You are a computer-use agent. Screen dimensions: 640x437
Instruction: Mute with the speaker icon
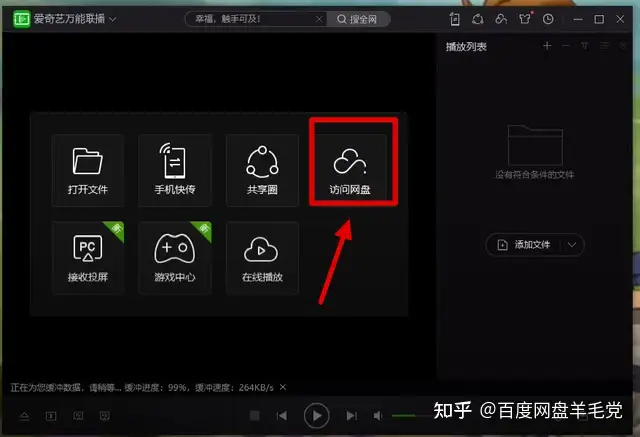tap(378, 416)
